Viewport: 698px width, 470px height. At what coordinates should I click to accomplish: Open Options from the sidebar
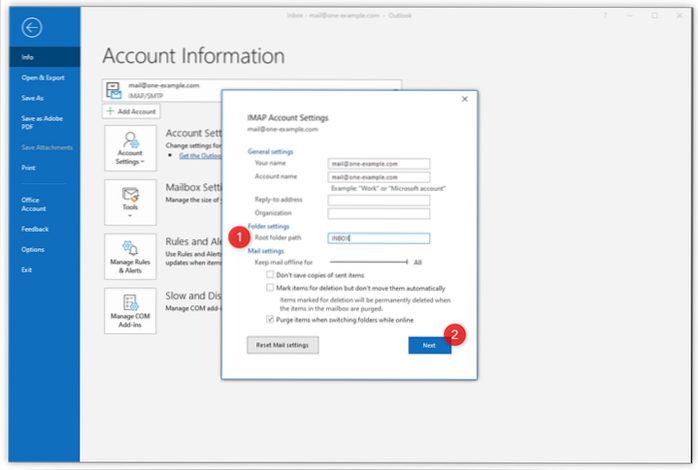tap(33, 249)
